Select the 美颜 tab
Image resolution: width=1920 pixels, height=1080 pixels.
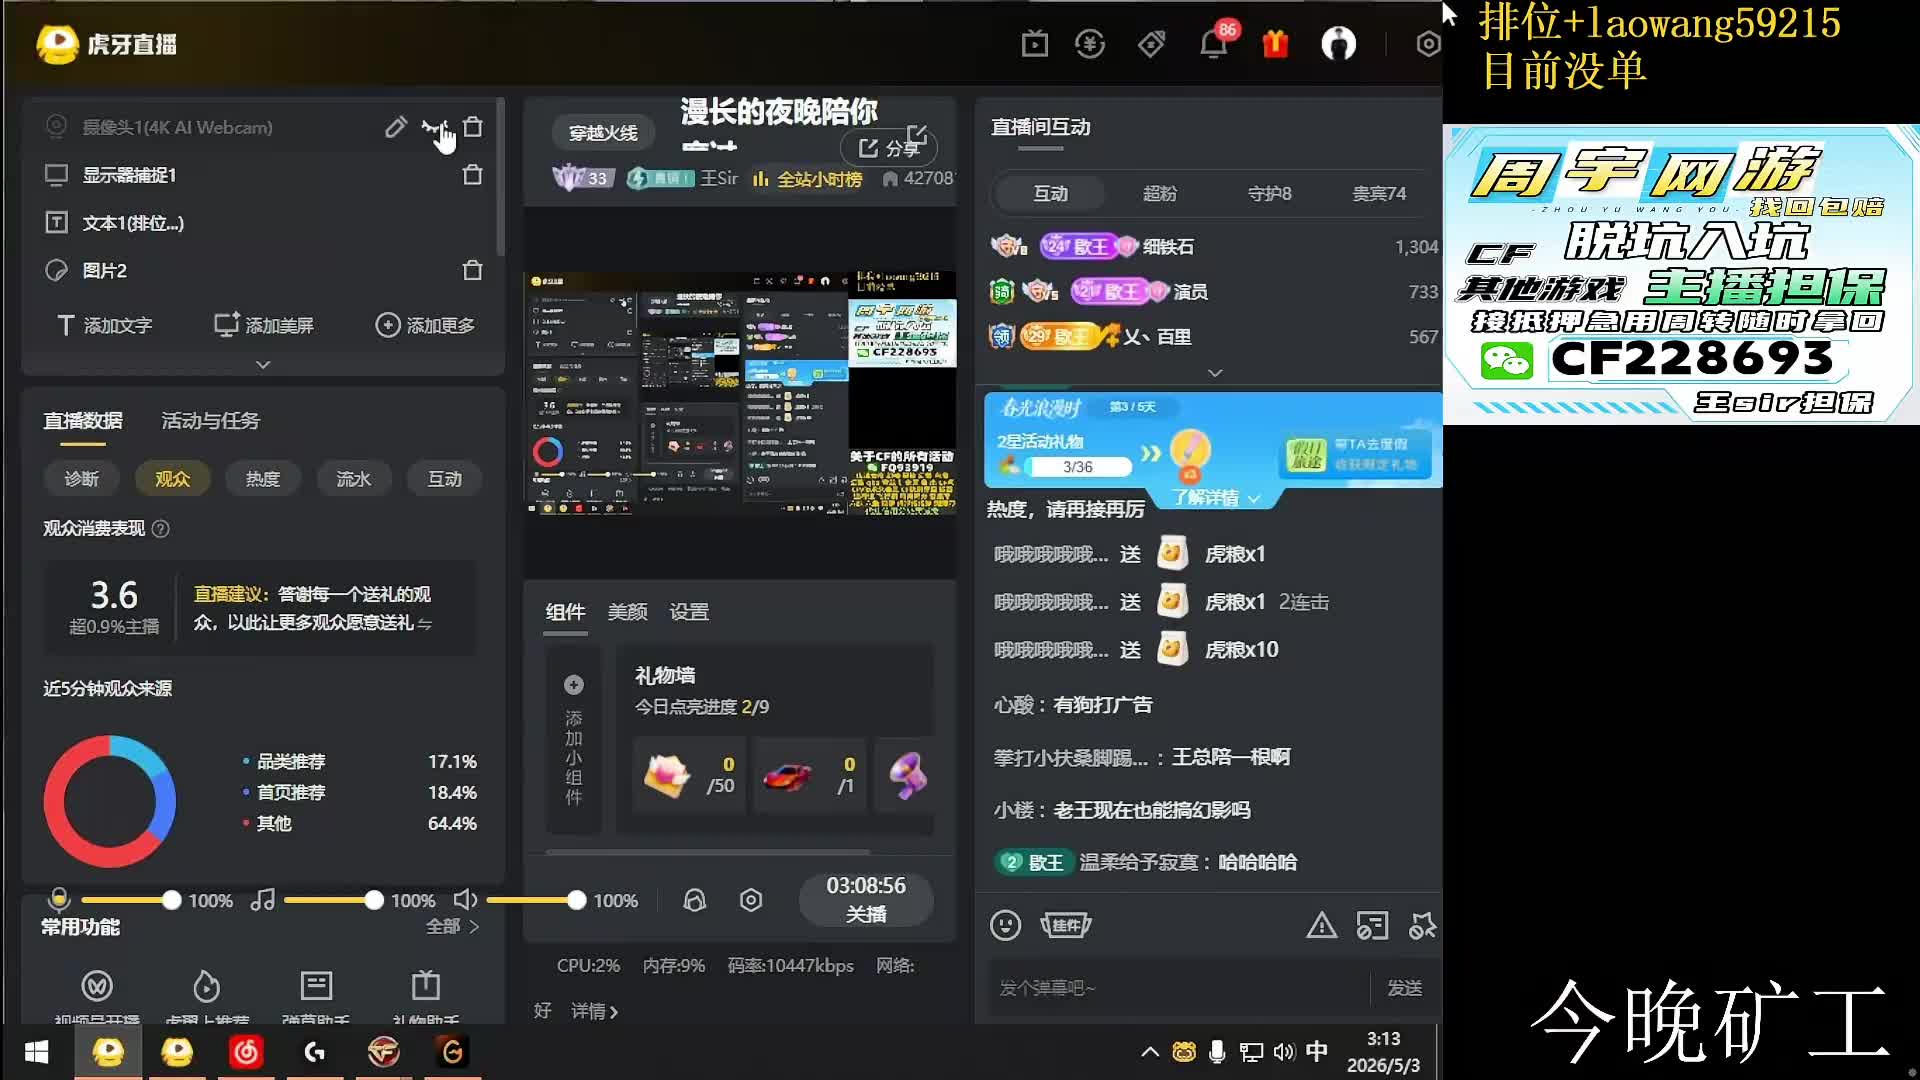pyautogui.click(x=627, y=611)
